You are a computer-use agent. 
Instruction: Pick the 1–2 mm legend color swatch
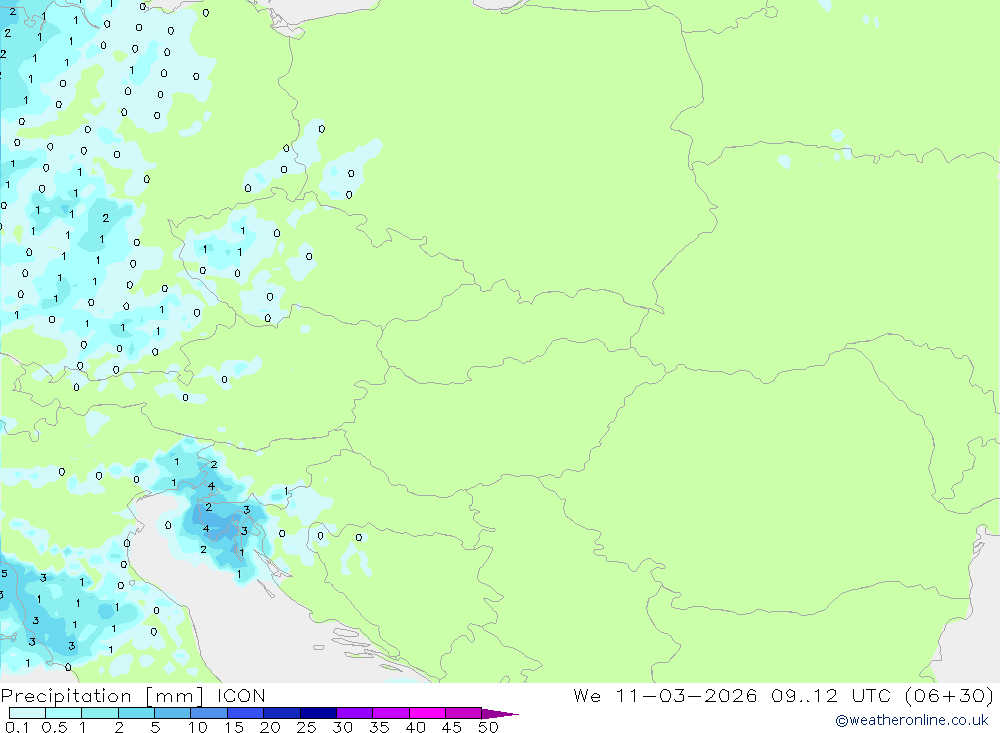[100, 713]
